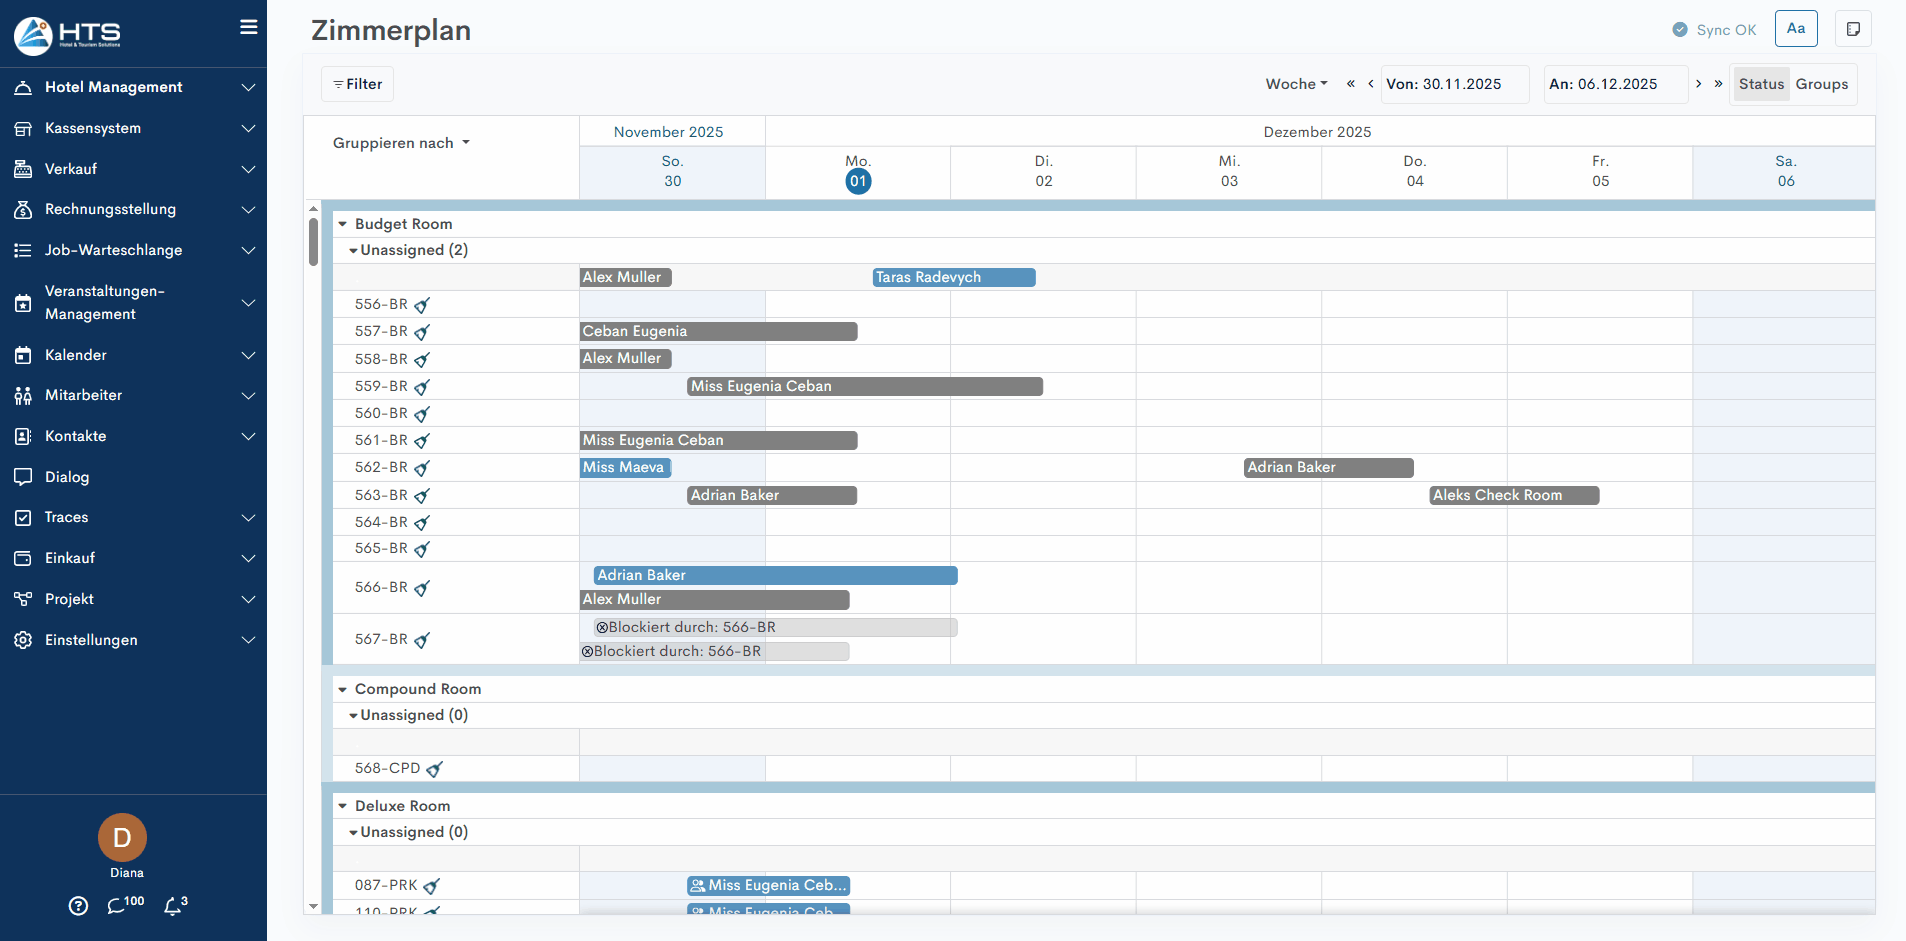
Task: Click the notes icon next to Aa
Action: click(x=1853, y=29)
